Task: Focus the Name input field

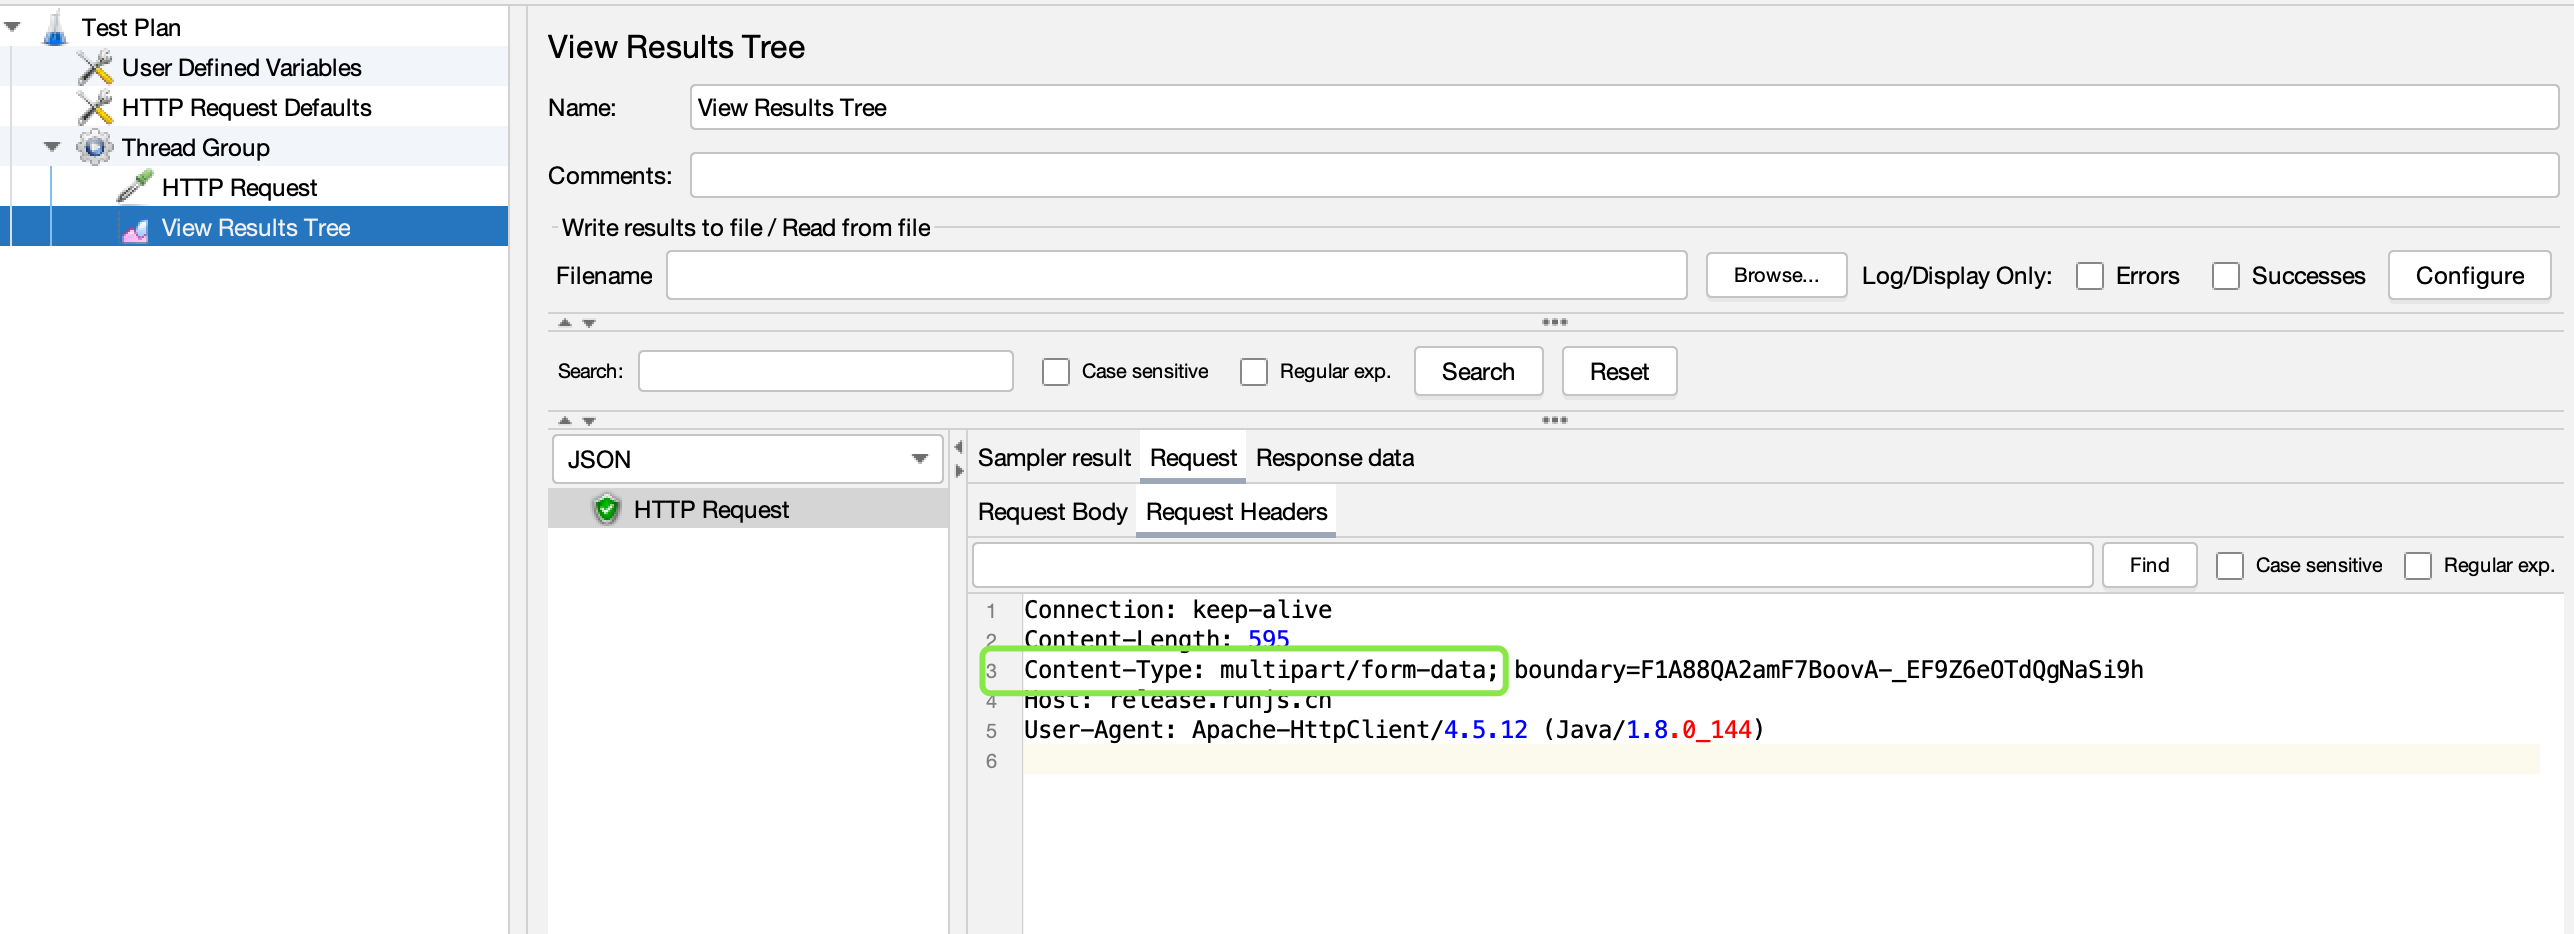Action: [x=1624, y=107]
